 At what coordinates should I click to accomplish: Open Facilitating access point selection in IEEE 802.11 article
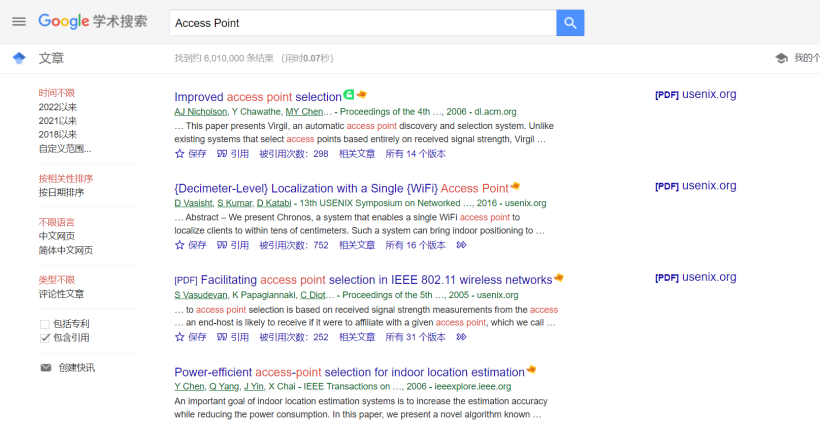(363, 280)
